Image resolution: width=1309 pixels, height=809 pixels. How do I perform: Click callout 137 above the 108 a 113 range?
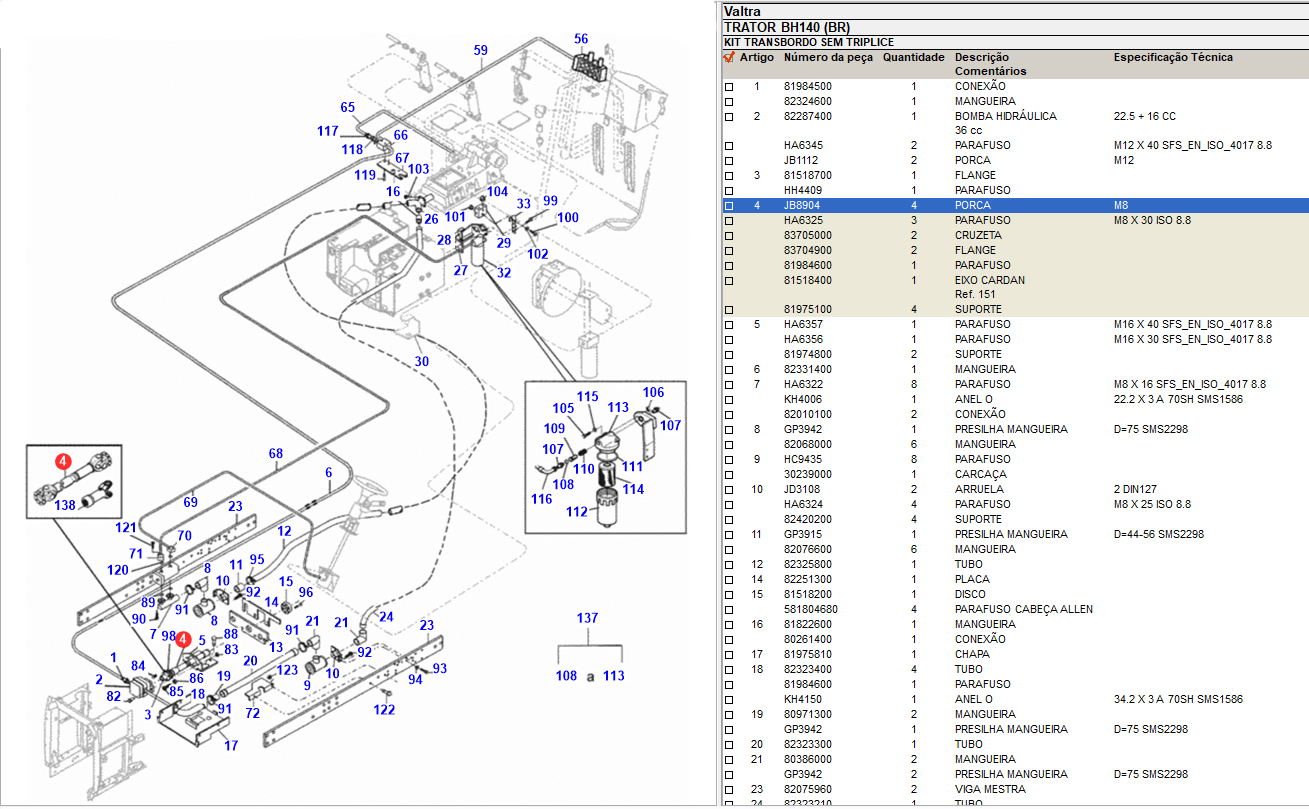point(587,618)
